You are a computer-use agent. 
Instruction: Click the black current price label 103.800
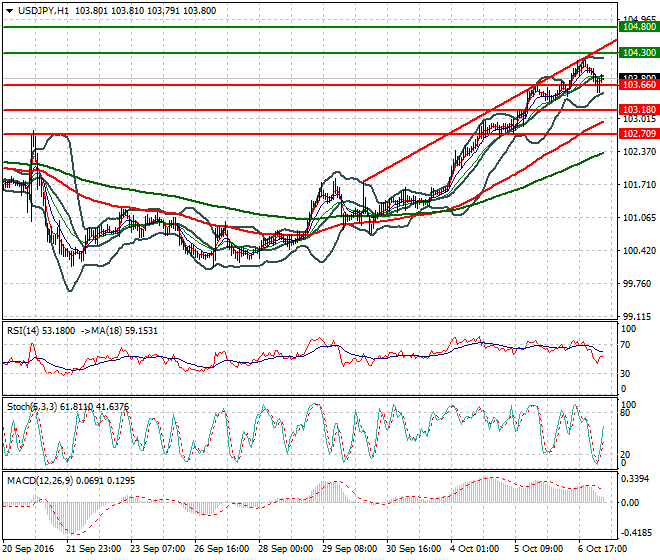coord(639,77)
